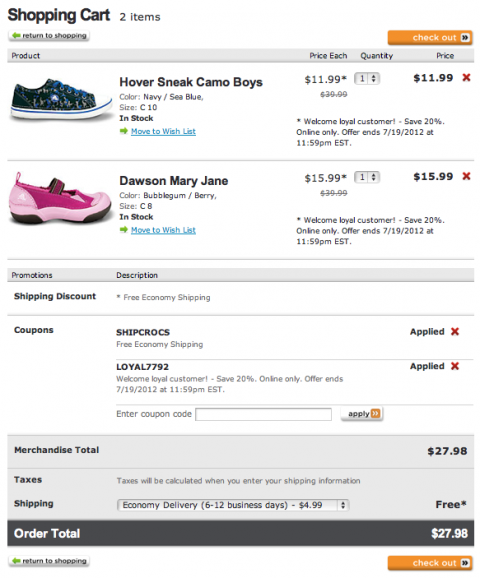This screenshot has height=578, width=480.
Task: Click green arrow beside first Move to Wish List
Action: coord(124,131)
